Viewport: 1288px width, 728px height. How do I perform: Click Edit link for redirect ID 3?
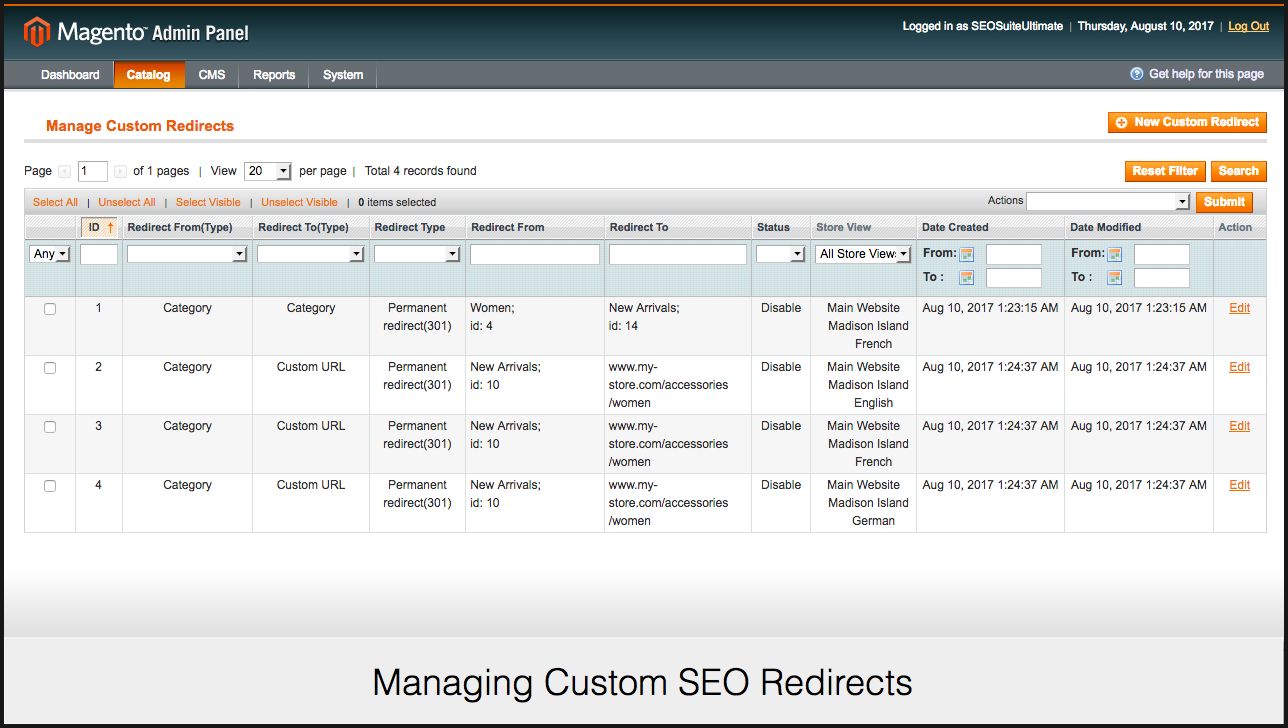point(1239,426)
